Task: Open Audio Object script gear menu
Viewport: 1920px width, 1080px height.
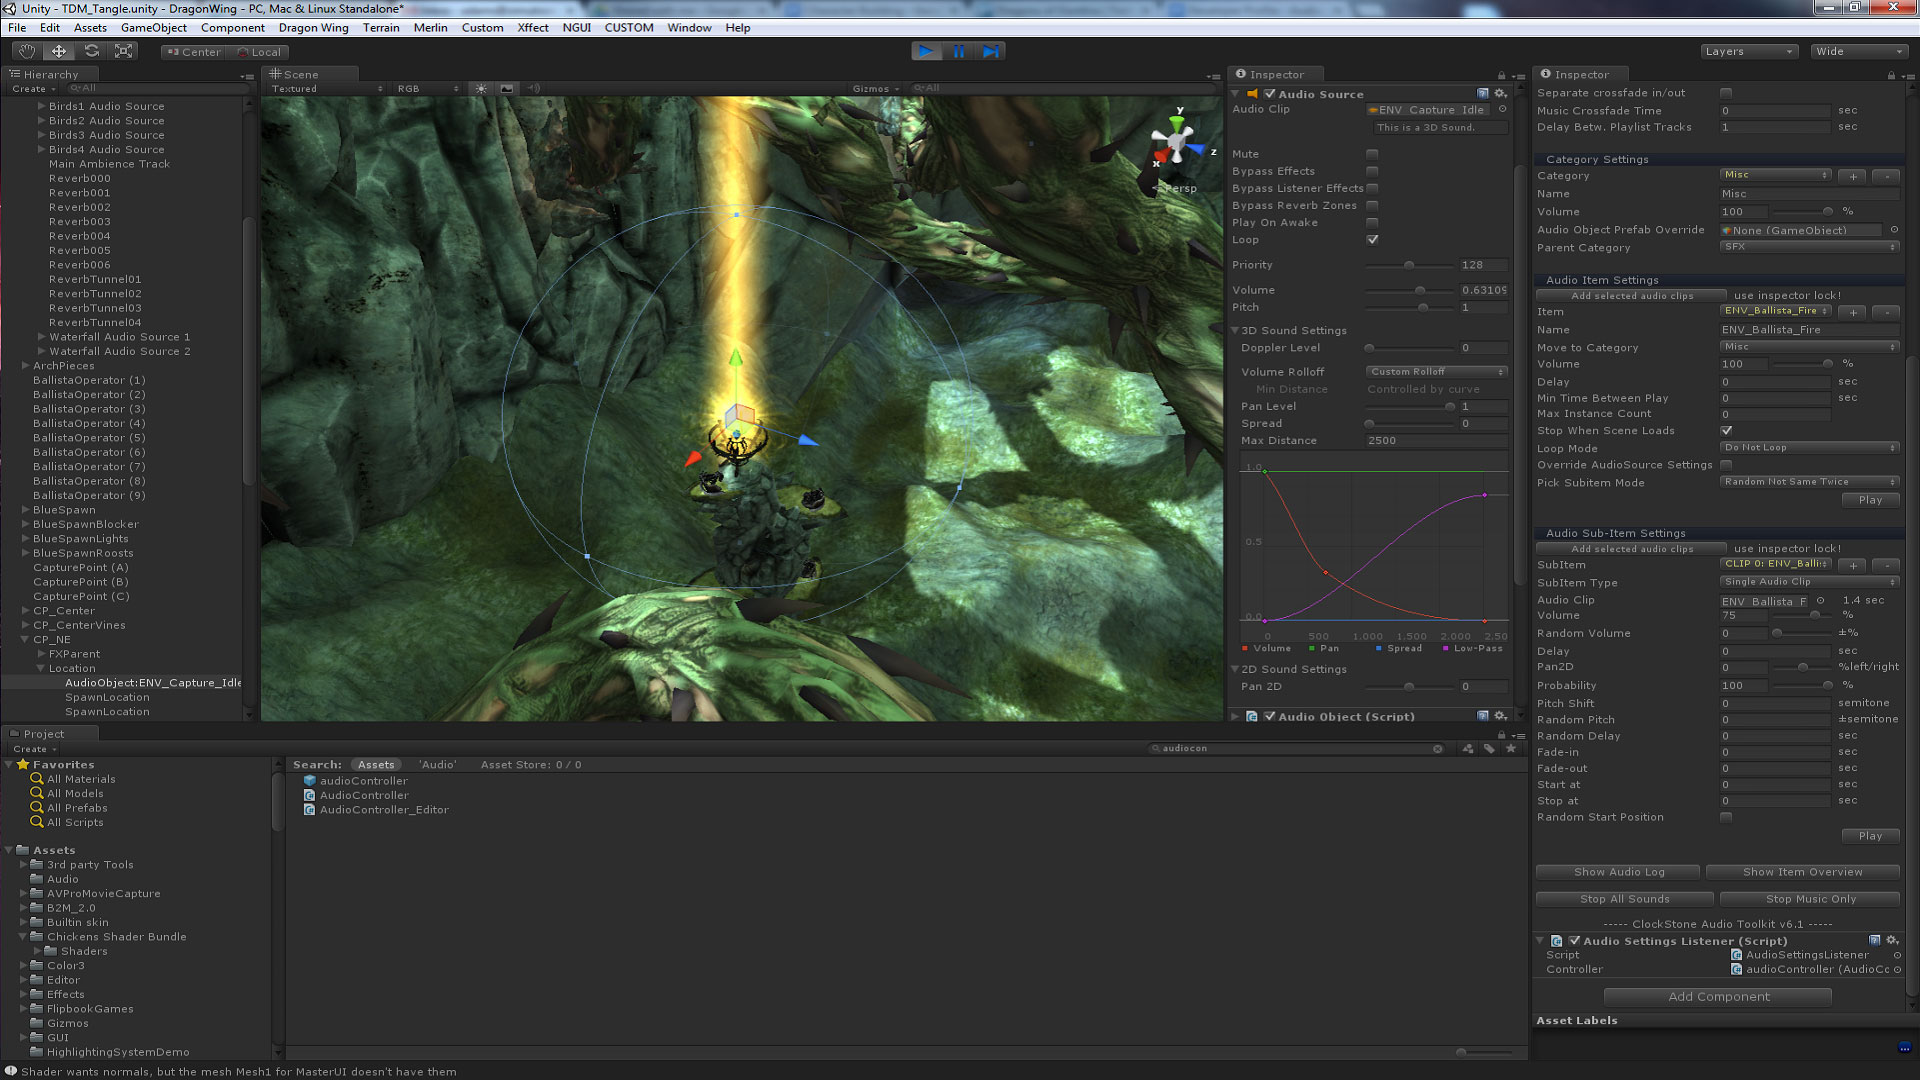Action: point(1500,716)
